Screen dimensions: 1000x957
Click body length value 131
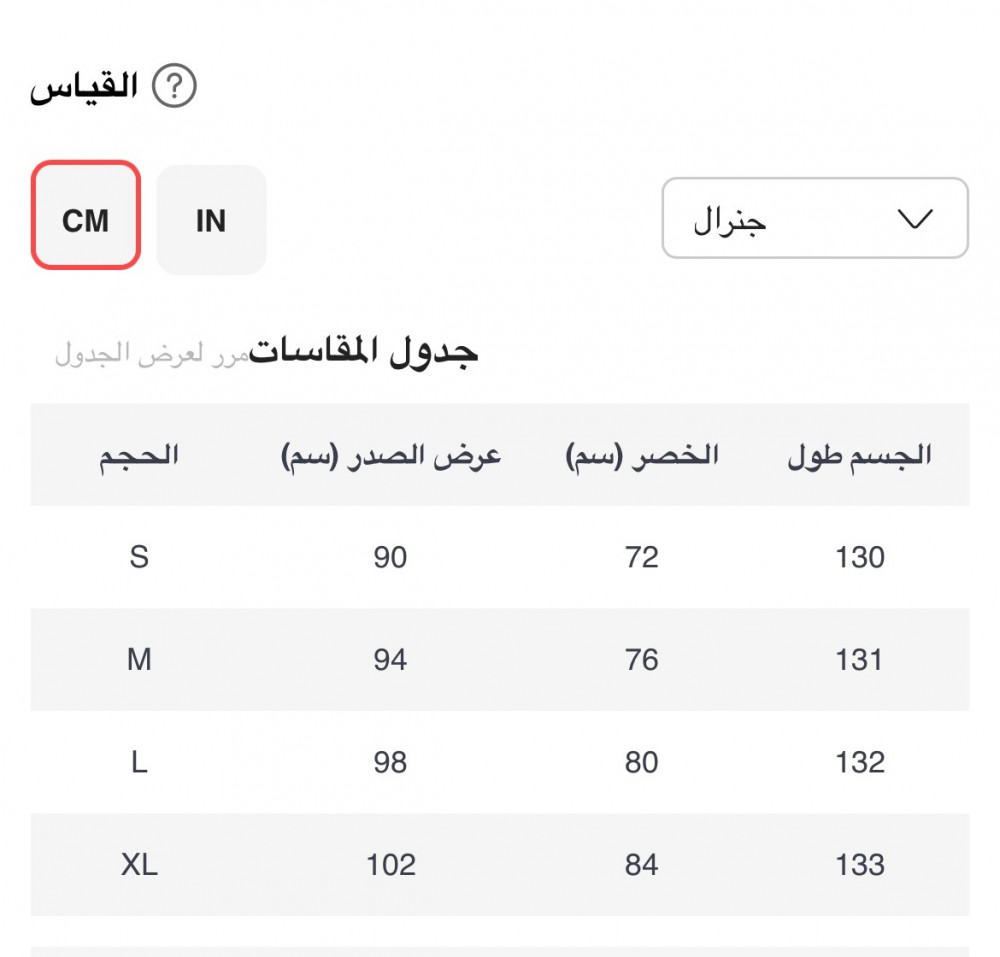click(x=860, y=660)
